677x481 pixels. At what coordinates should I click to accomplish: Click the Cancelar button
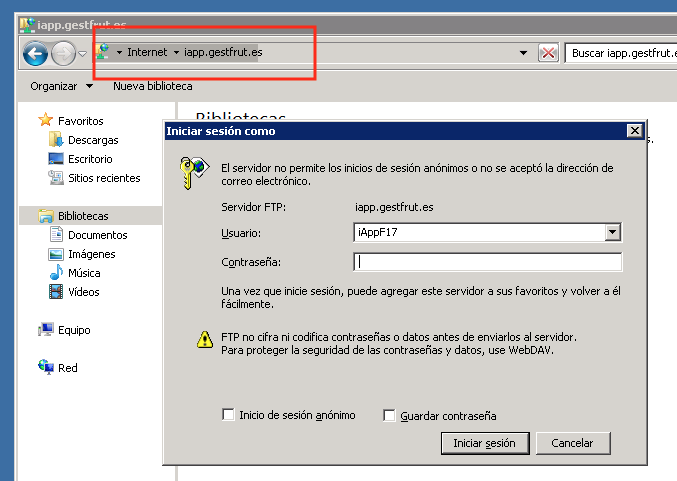tap(573, 443)
